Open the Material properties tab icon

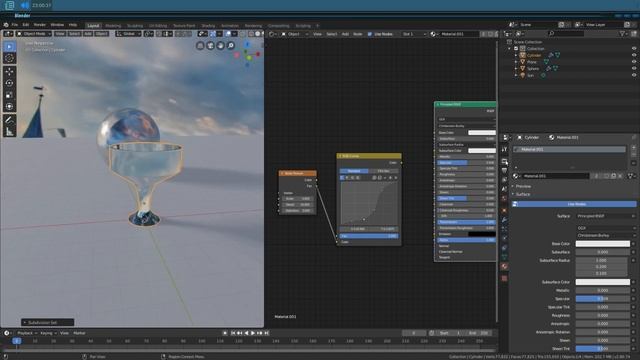(504, 267)
